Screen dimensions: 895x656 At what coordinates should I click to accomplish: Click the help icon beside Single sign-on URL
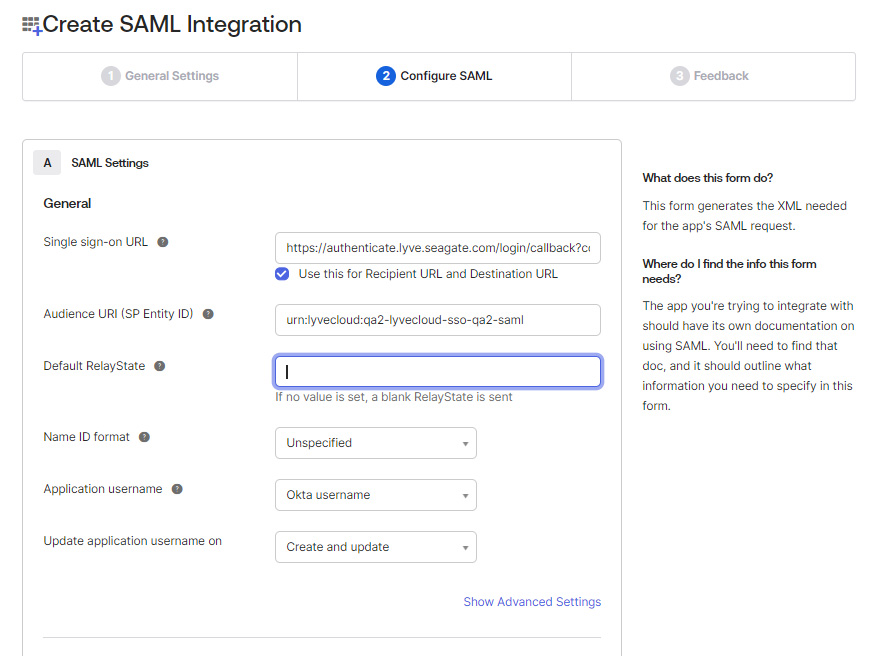162,241
